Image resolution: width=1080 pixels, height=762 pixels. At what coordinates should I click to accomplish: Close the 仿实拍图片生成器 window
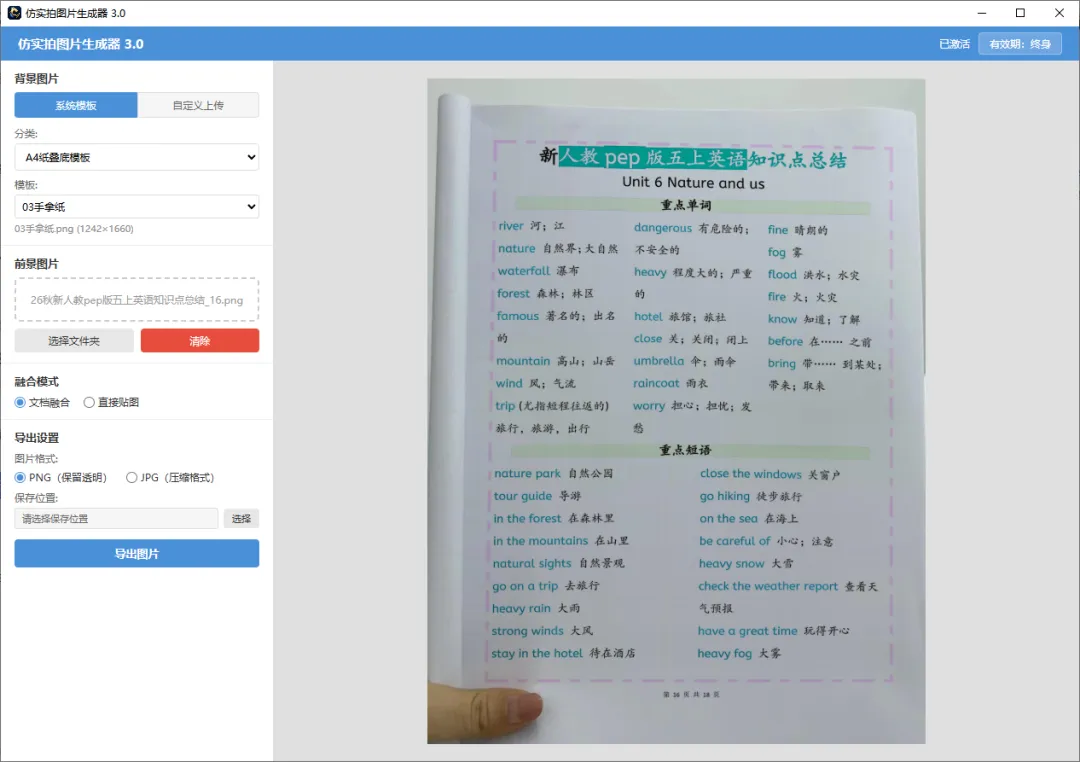tap(1059, 12)
